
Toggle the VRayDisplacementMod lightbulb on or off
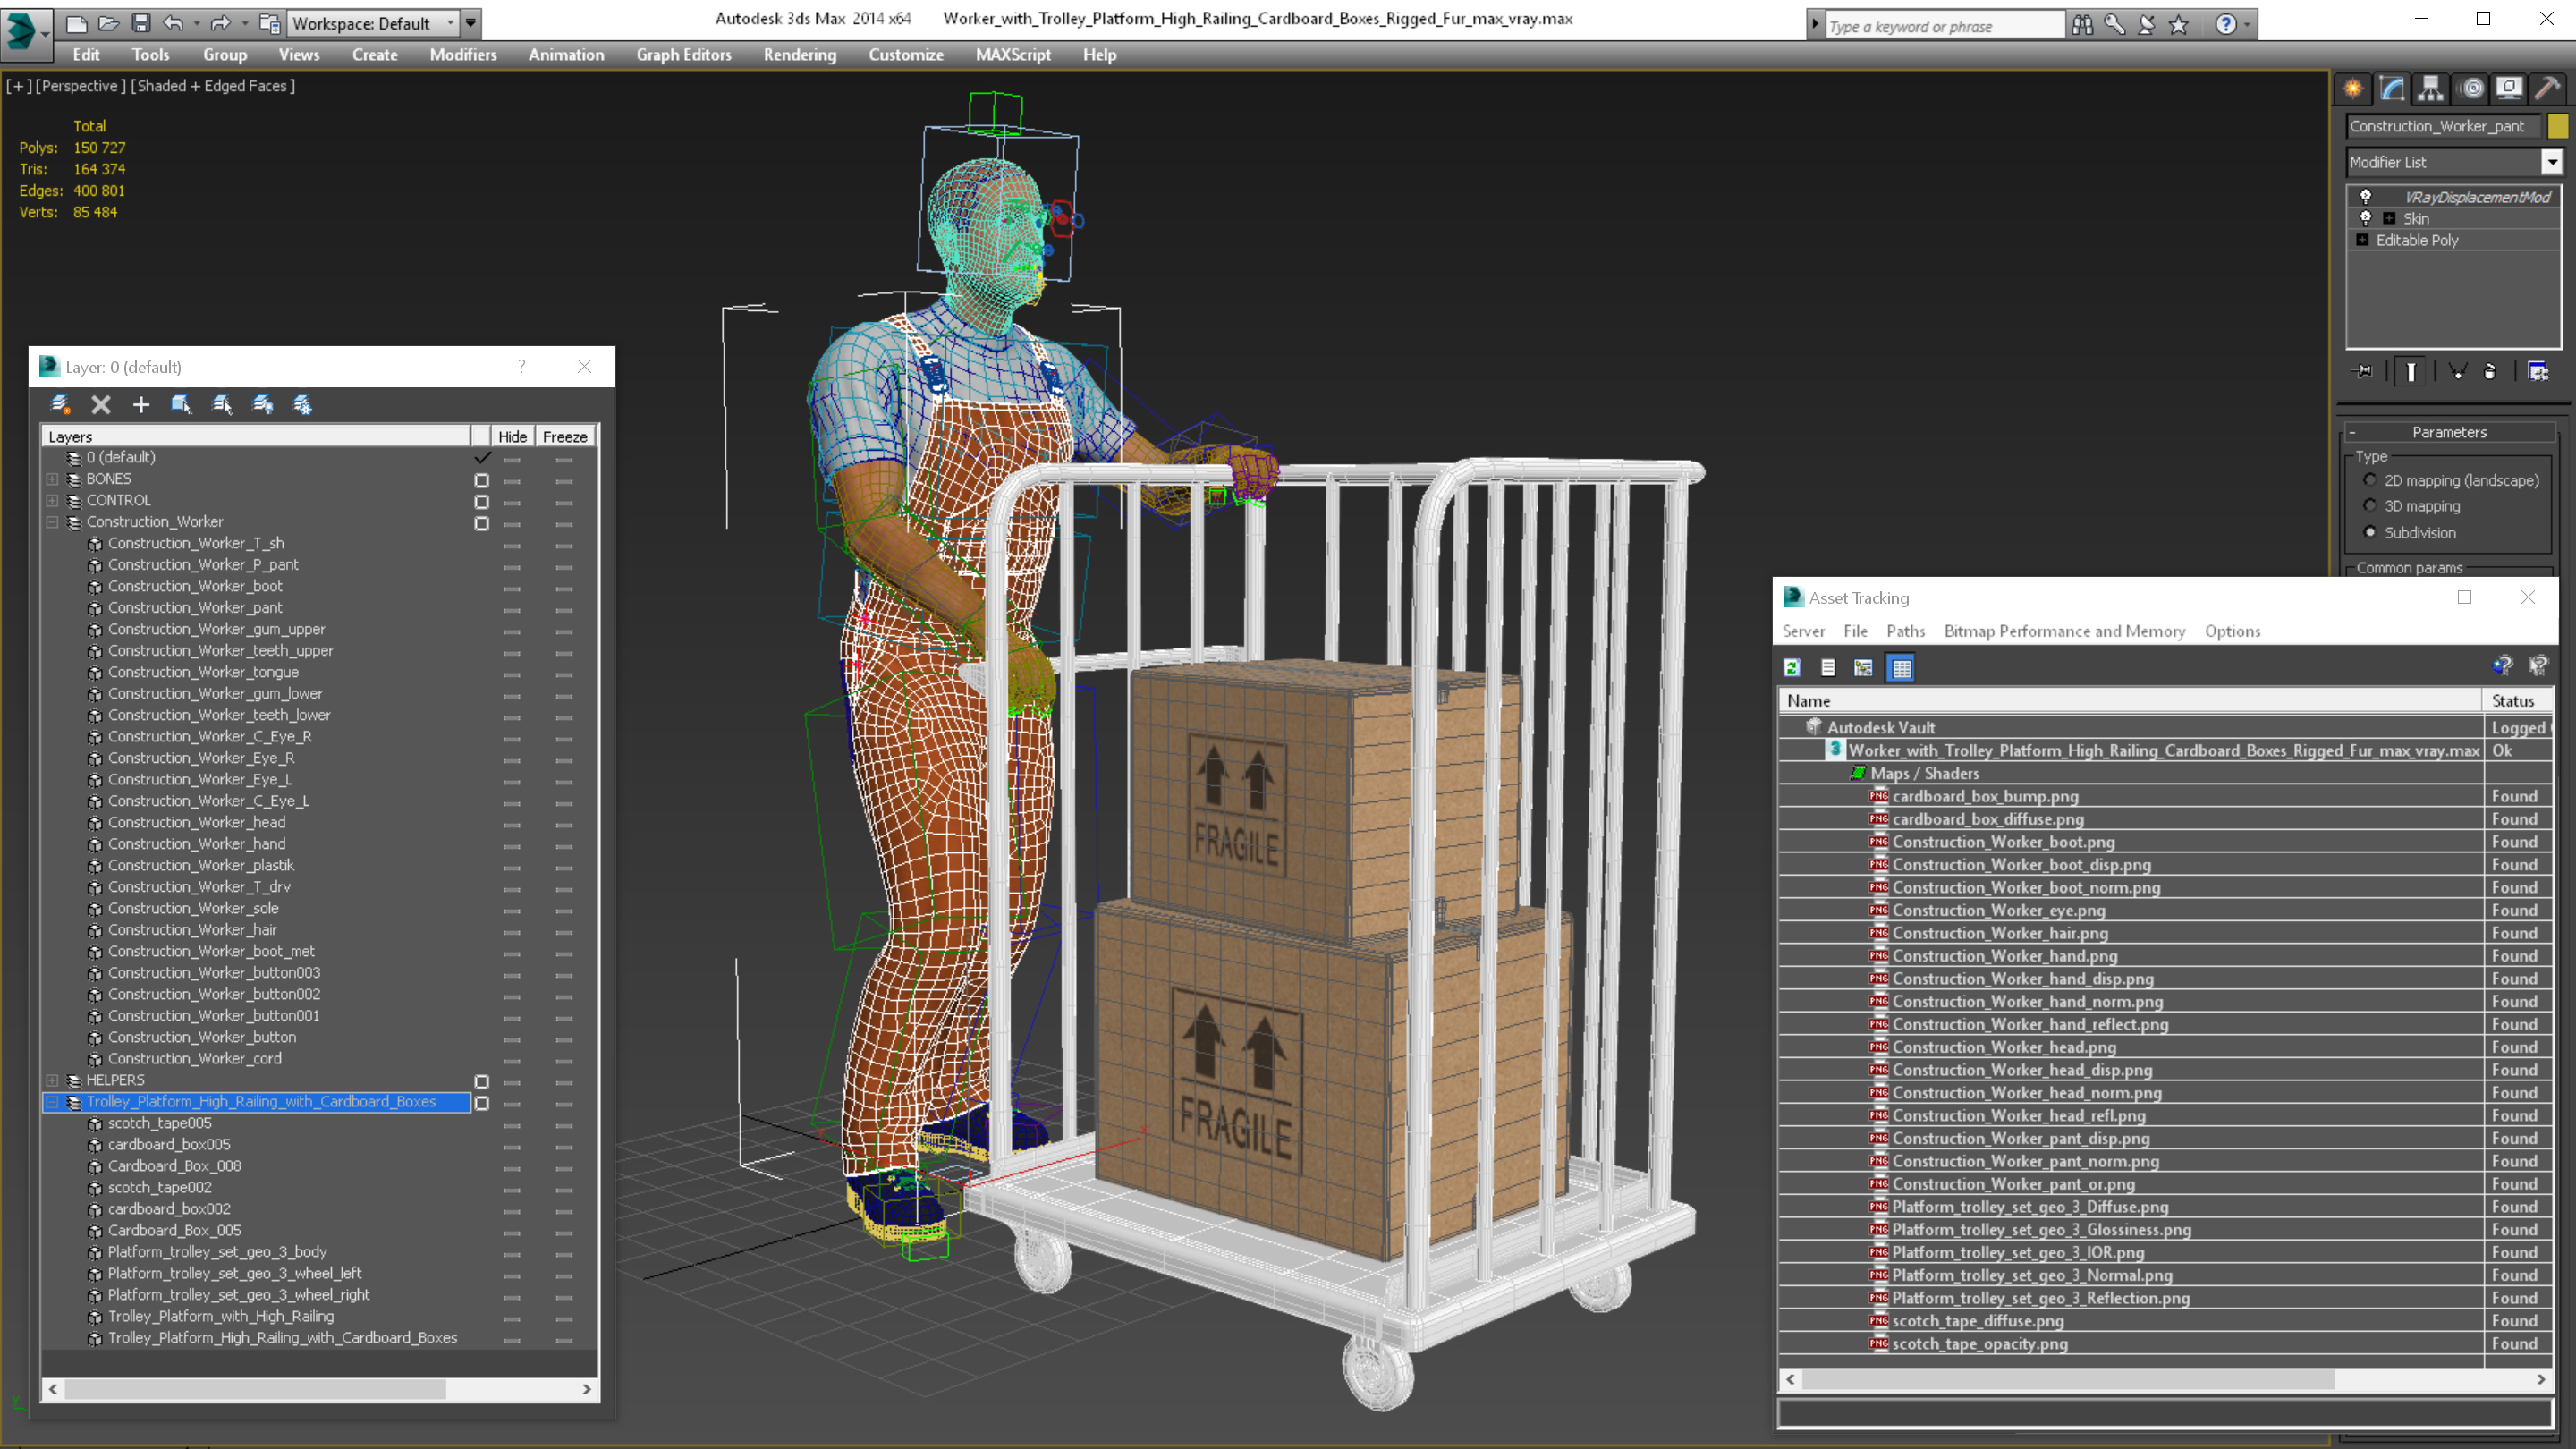click(2365, 197)
